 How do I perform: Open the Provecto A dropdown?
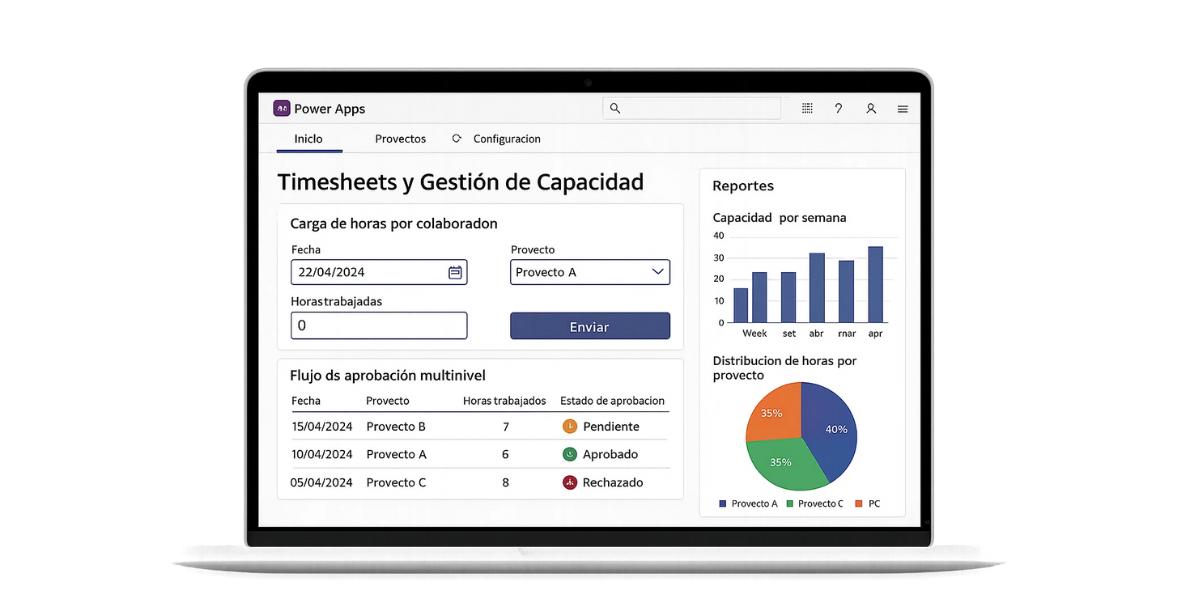[x=590, y=271]
